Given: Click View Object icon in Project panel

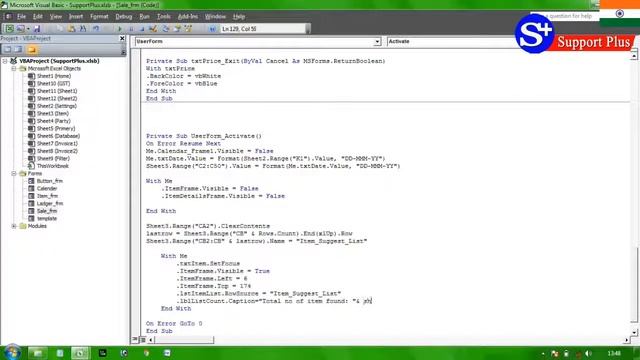Looking at the screenshot, I should (x=18, y=49).
